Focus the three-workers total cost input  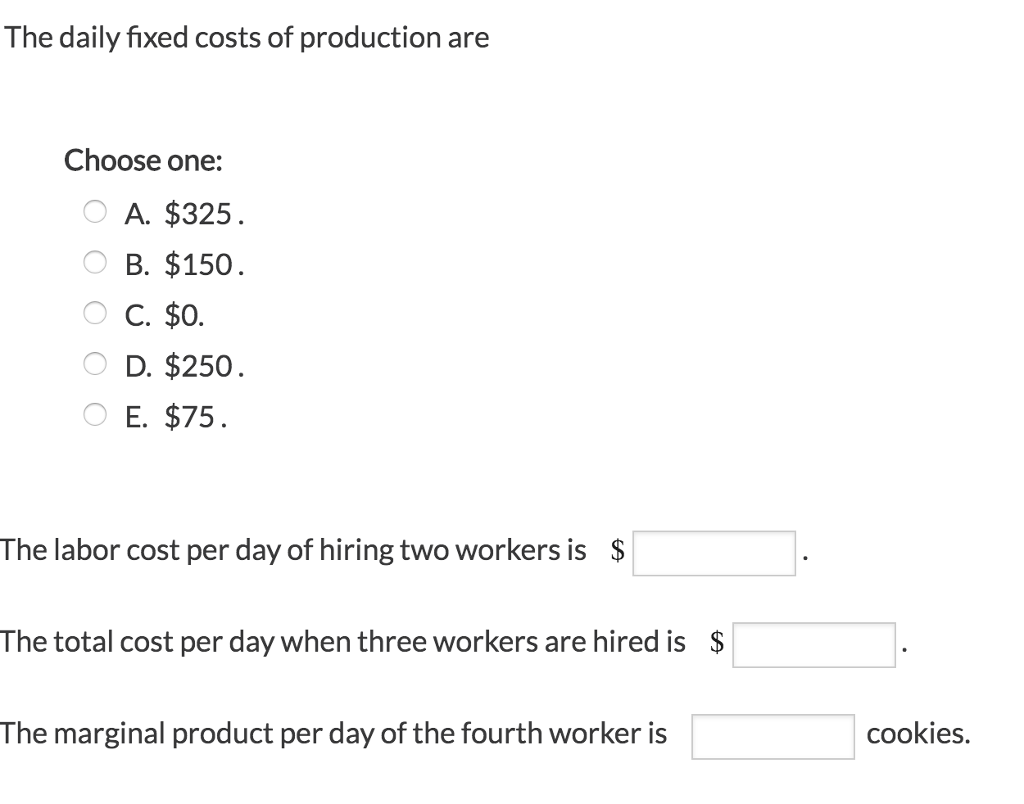814,644
